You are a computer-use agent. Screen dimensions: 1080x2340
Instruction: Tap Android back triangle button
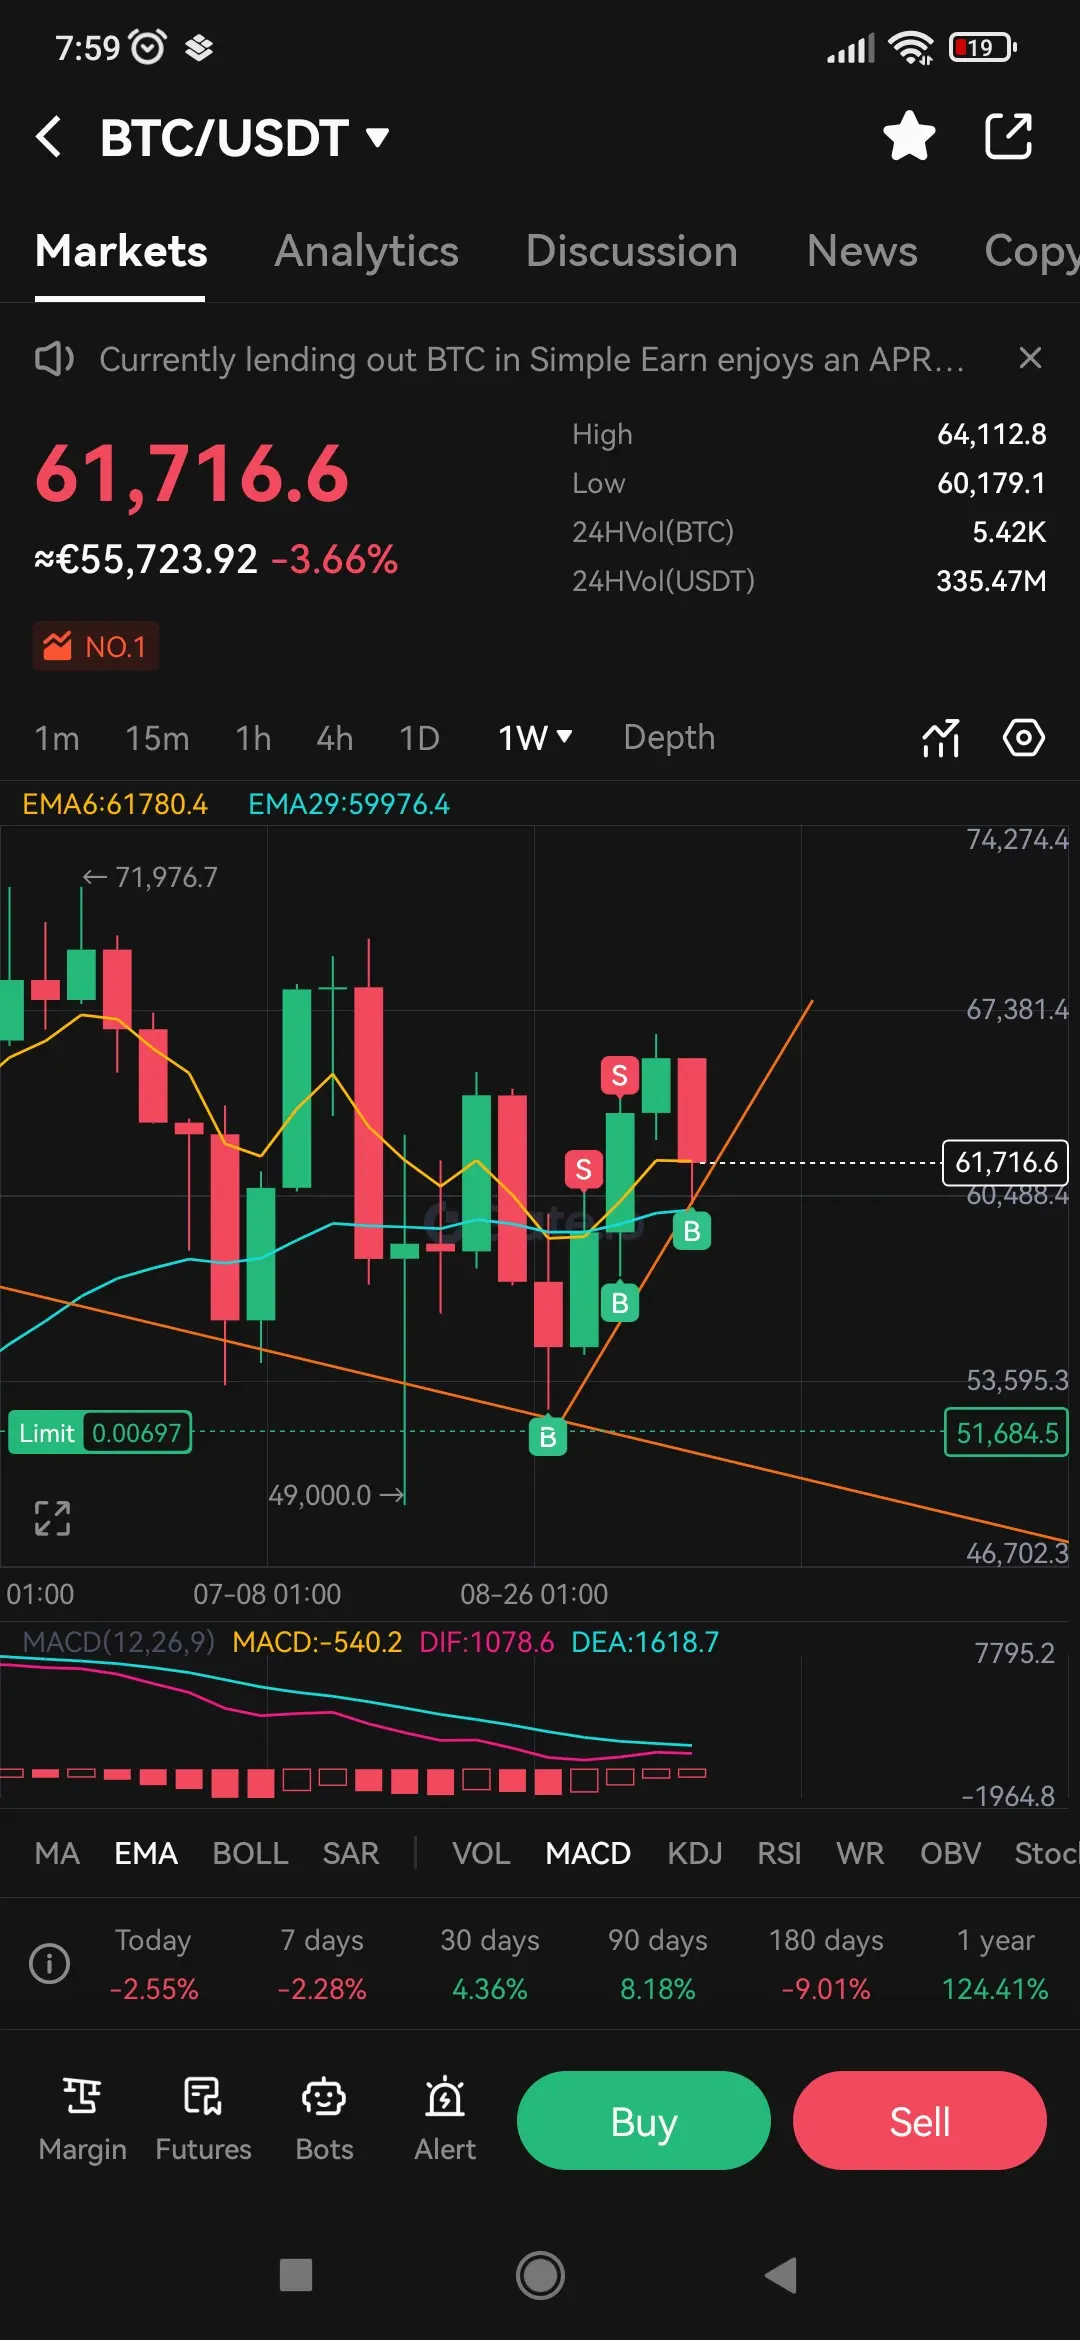tap(781, 2275)
